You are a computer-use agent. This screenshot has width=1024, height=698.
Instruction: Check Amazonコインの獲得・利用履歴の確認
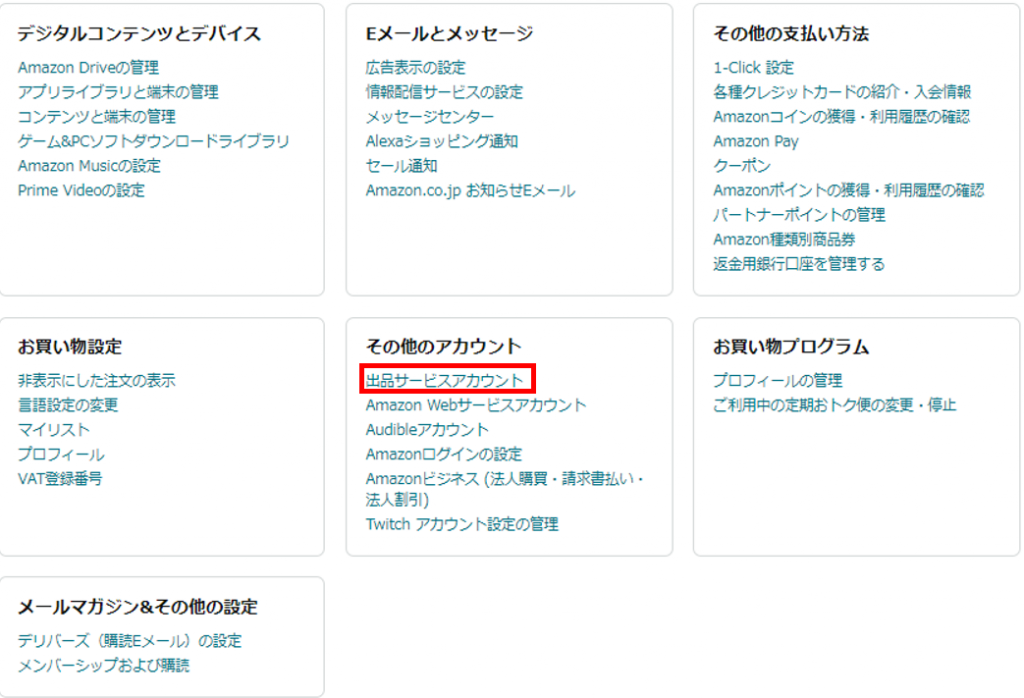pyautogui.click(x=841, y=117)
